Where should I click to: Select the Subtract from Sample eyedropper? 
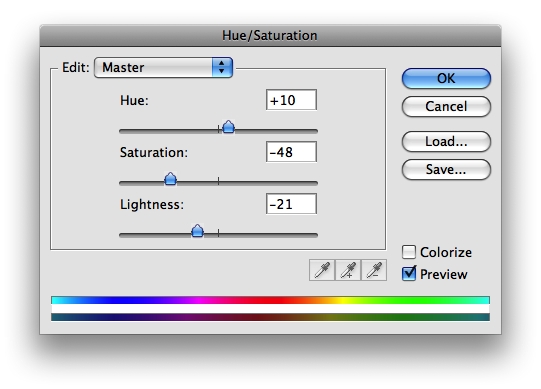point(374,270)
